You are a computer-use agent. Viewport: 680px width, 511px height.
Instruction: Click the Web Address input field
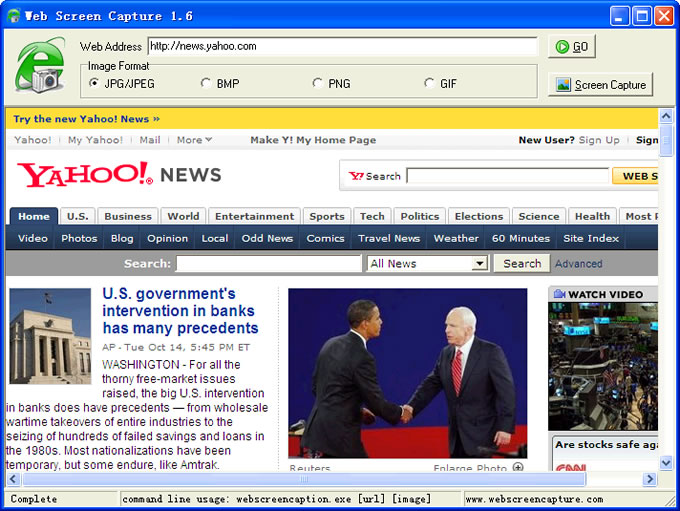342,46
